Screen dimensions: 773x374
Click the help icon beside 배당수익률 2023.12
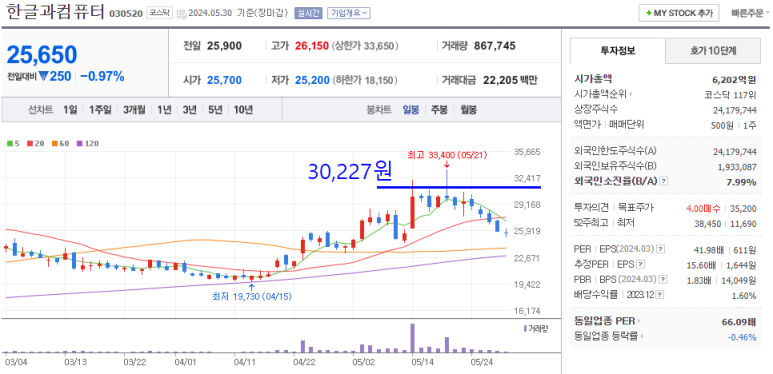coord(660,295)
